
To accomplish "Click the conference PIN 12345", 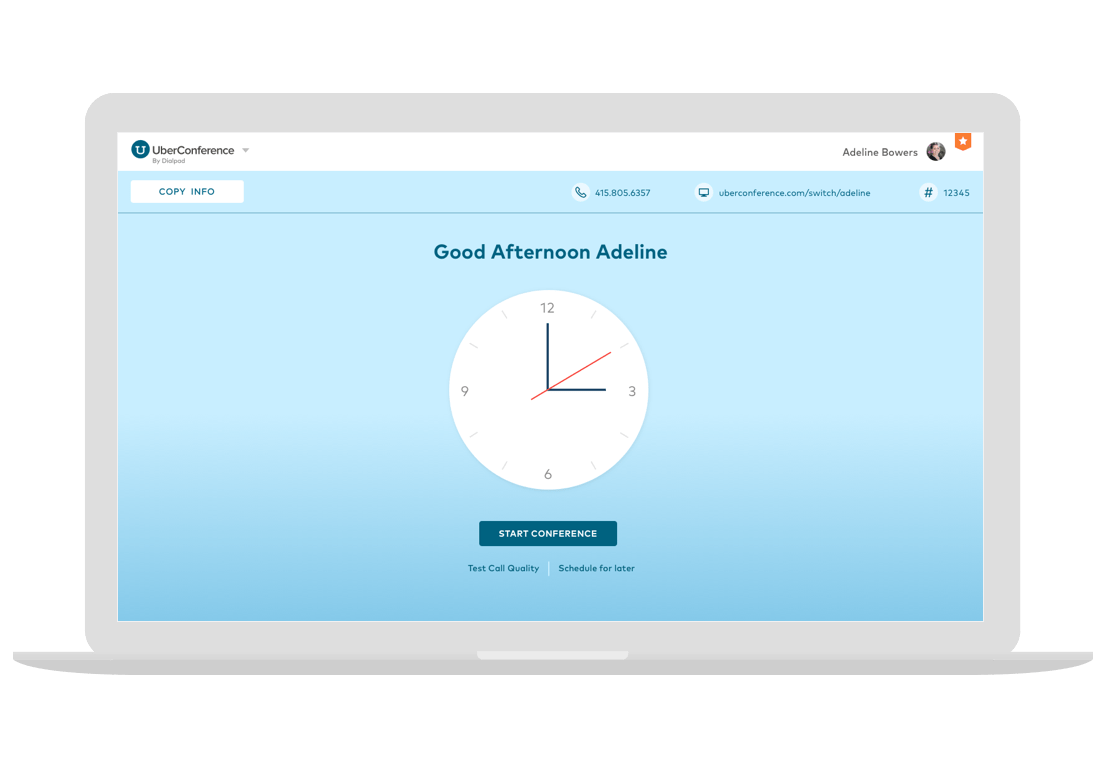I will point(955,192).
